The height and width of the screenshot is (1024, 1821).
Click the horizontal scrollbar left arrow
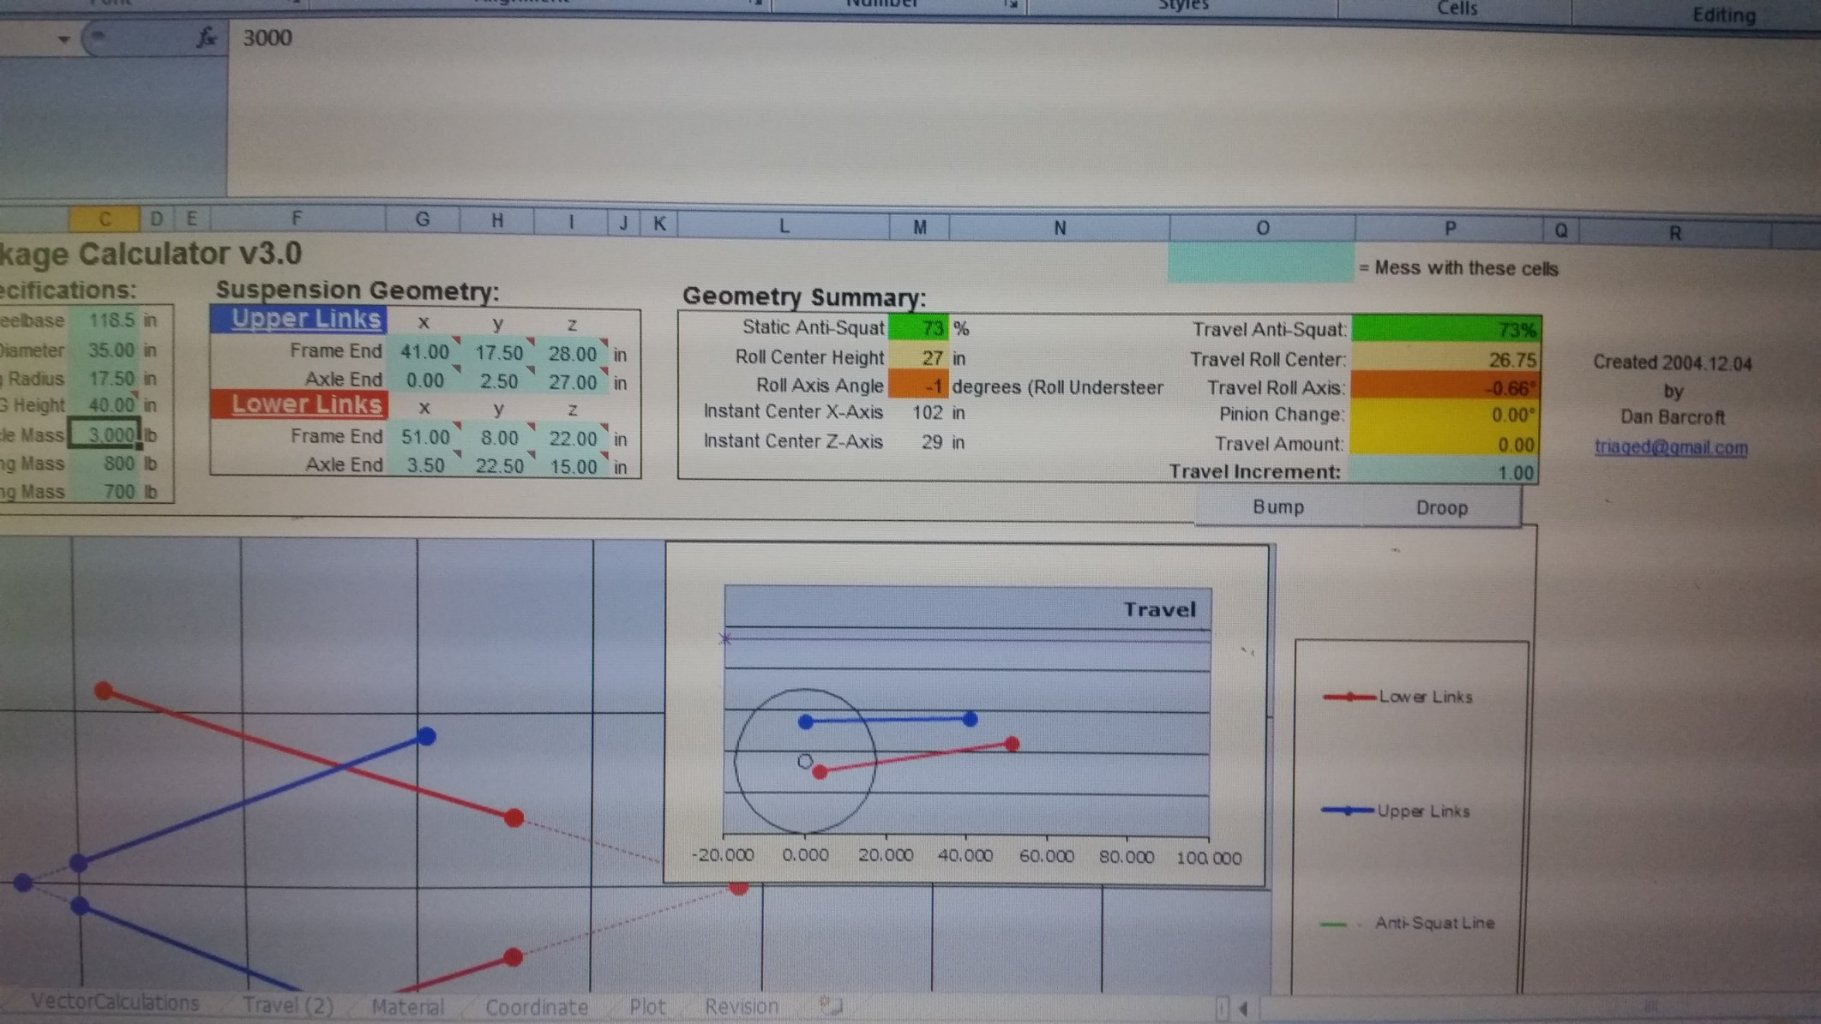pos(1243,1008)
